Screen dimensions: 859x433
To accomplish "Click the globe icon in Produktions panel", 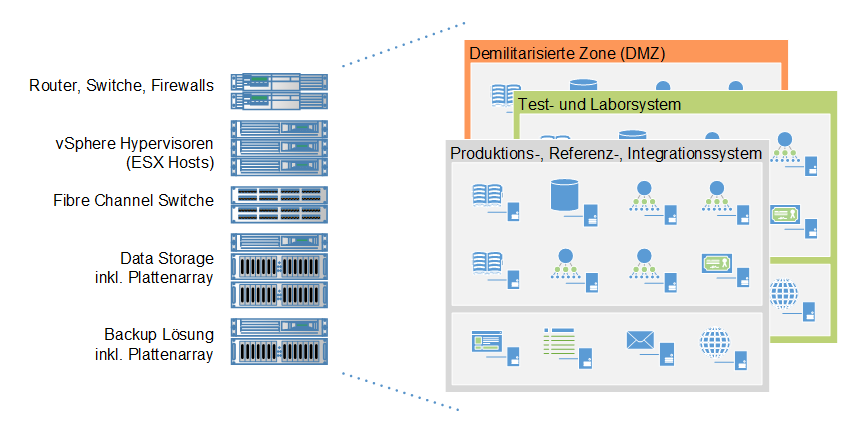I will pos(716,343).
